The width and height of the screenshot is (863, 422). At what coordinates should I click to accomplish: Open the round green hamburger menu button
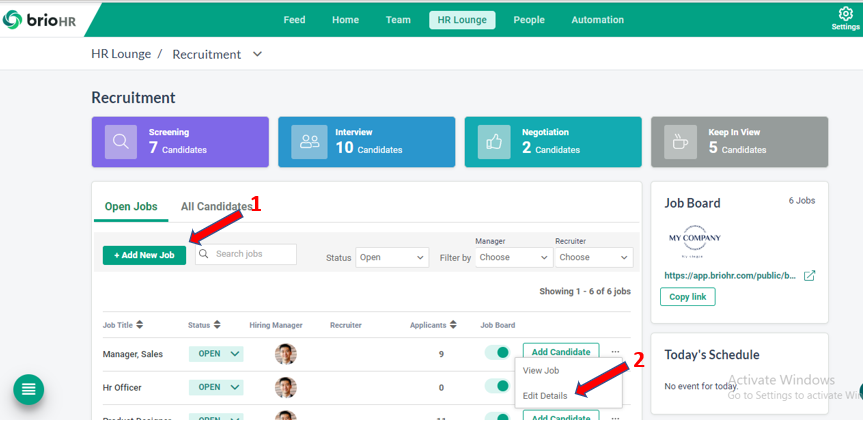[29, 390]
